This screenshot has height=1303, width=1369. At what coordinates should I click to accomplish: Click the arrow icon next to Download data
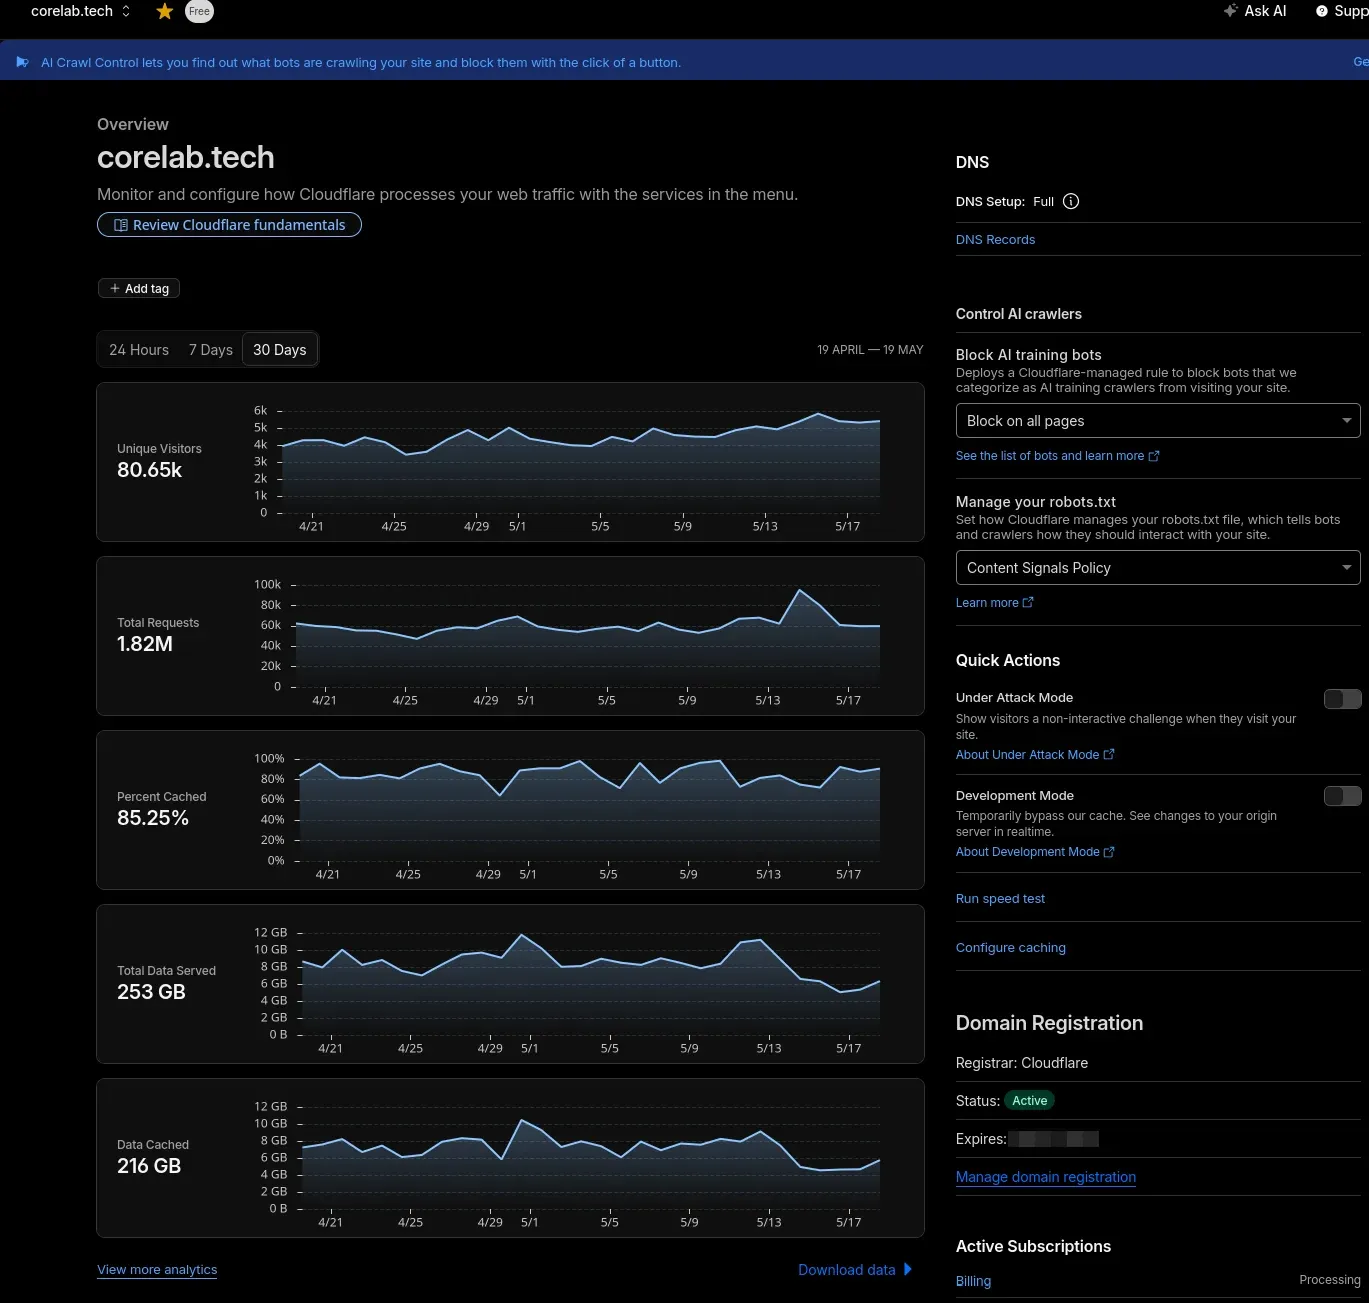(x=908, y=1269)
